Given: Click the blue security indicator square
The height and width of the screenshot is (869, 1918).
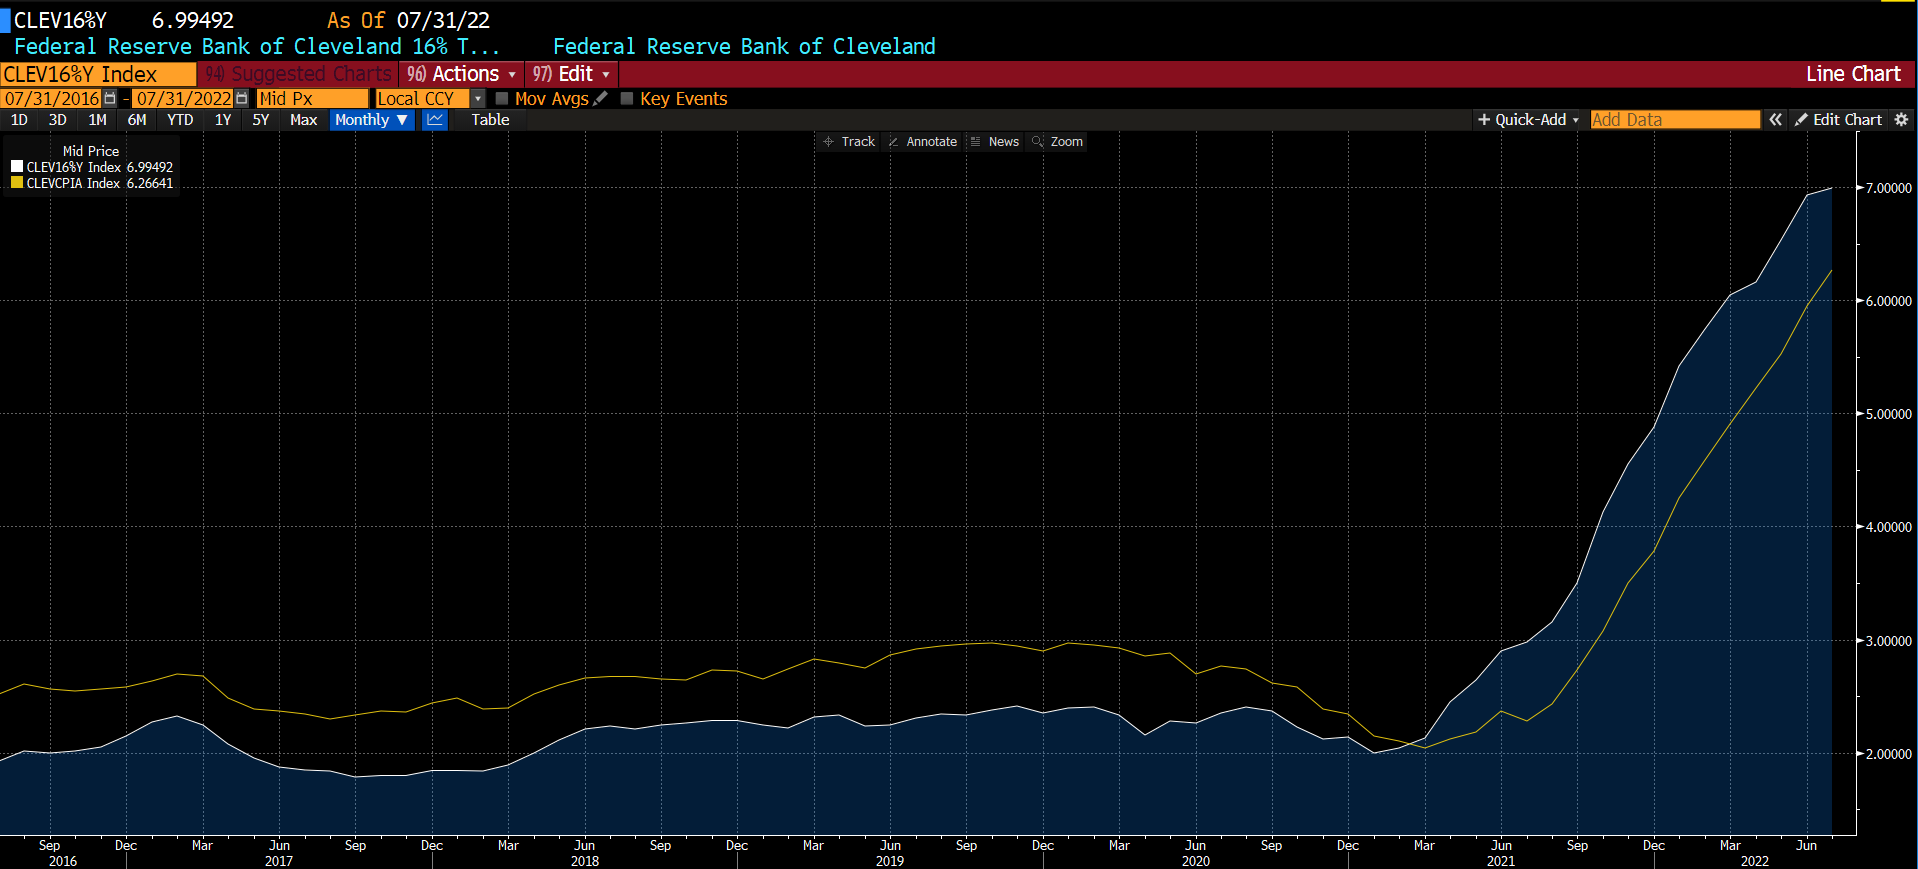Looking at the screenshot, I should (5, 20).
